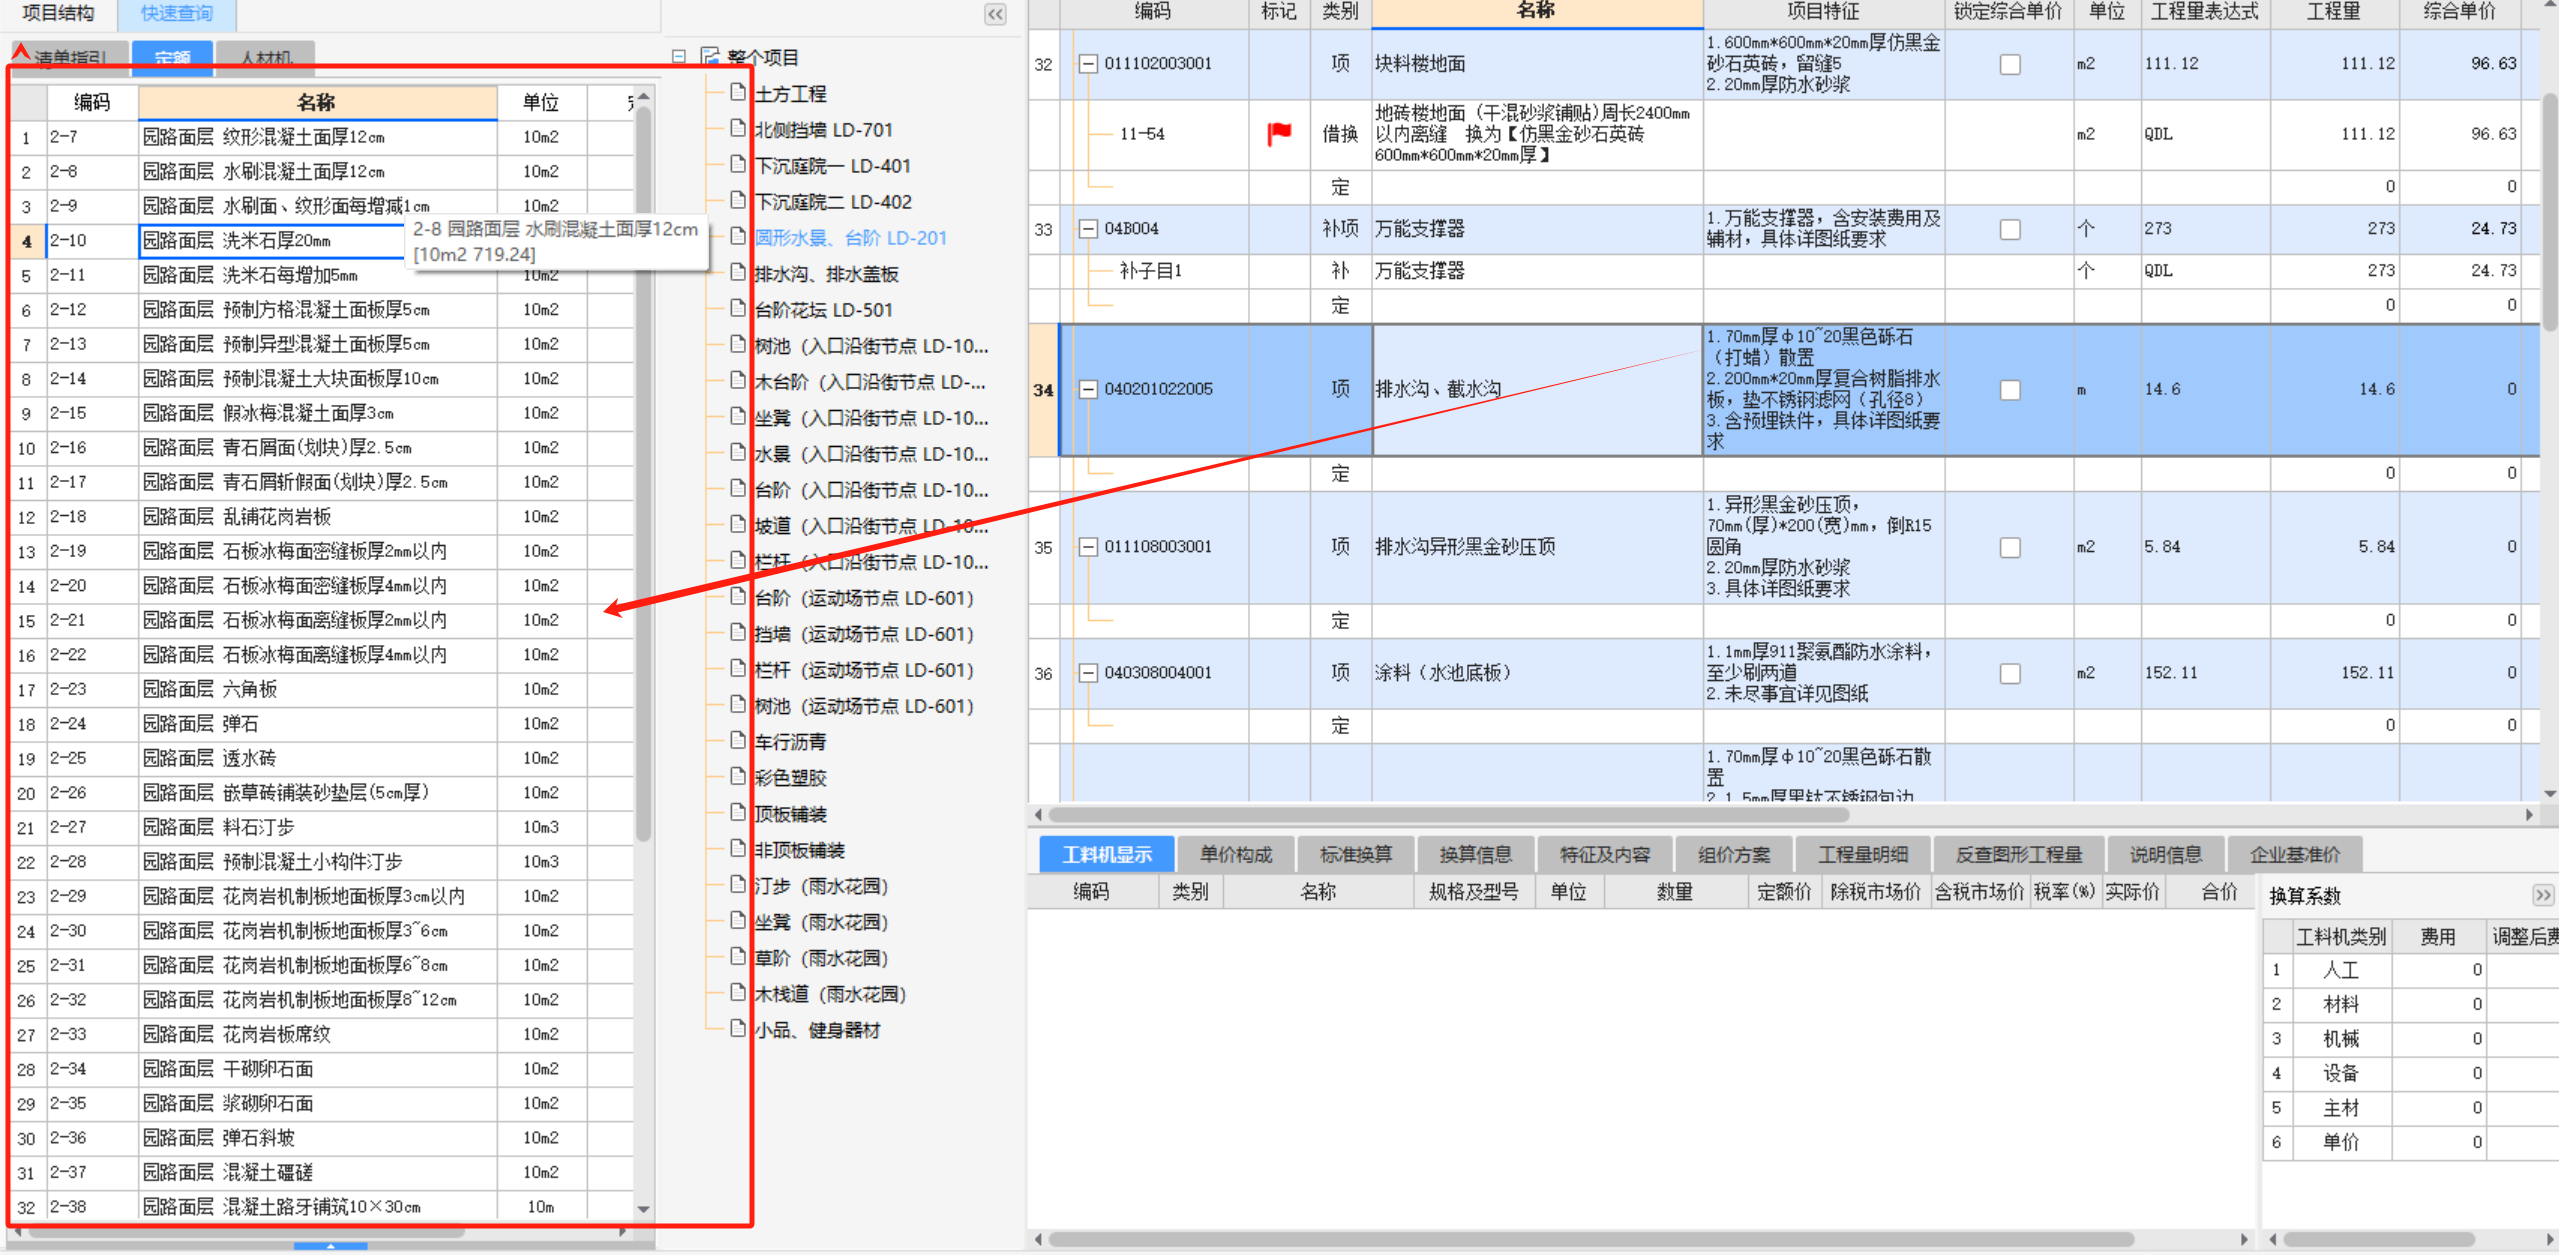Open the 组价方案 tab
Viewport: 2559px width, 1255px height.
1733,854
